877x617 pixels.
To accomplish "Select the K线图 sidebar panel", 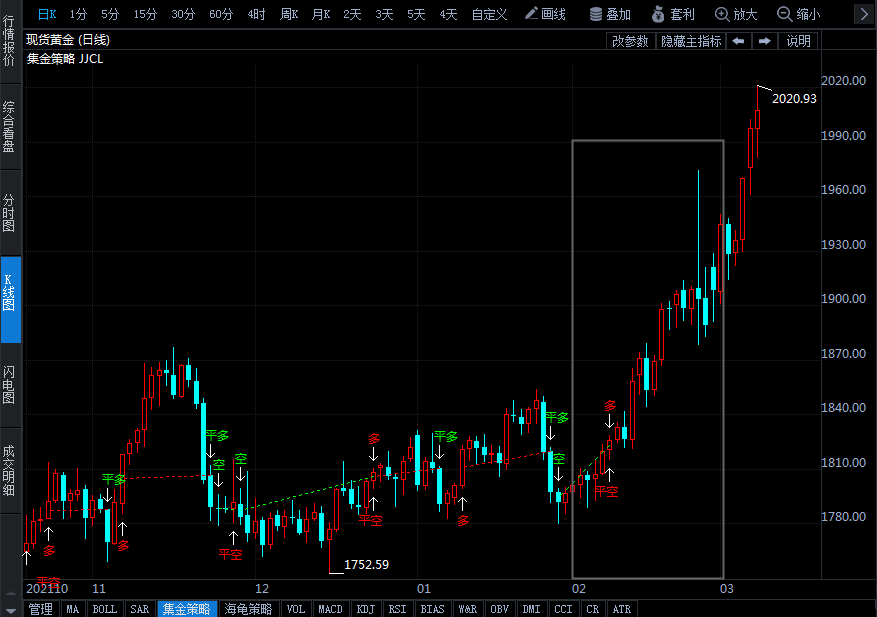I will [9, 299].
